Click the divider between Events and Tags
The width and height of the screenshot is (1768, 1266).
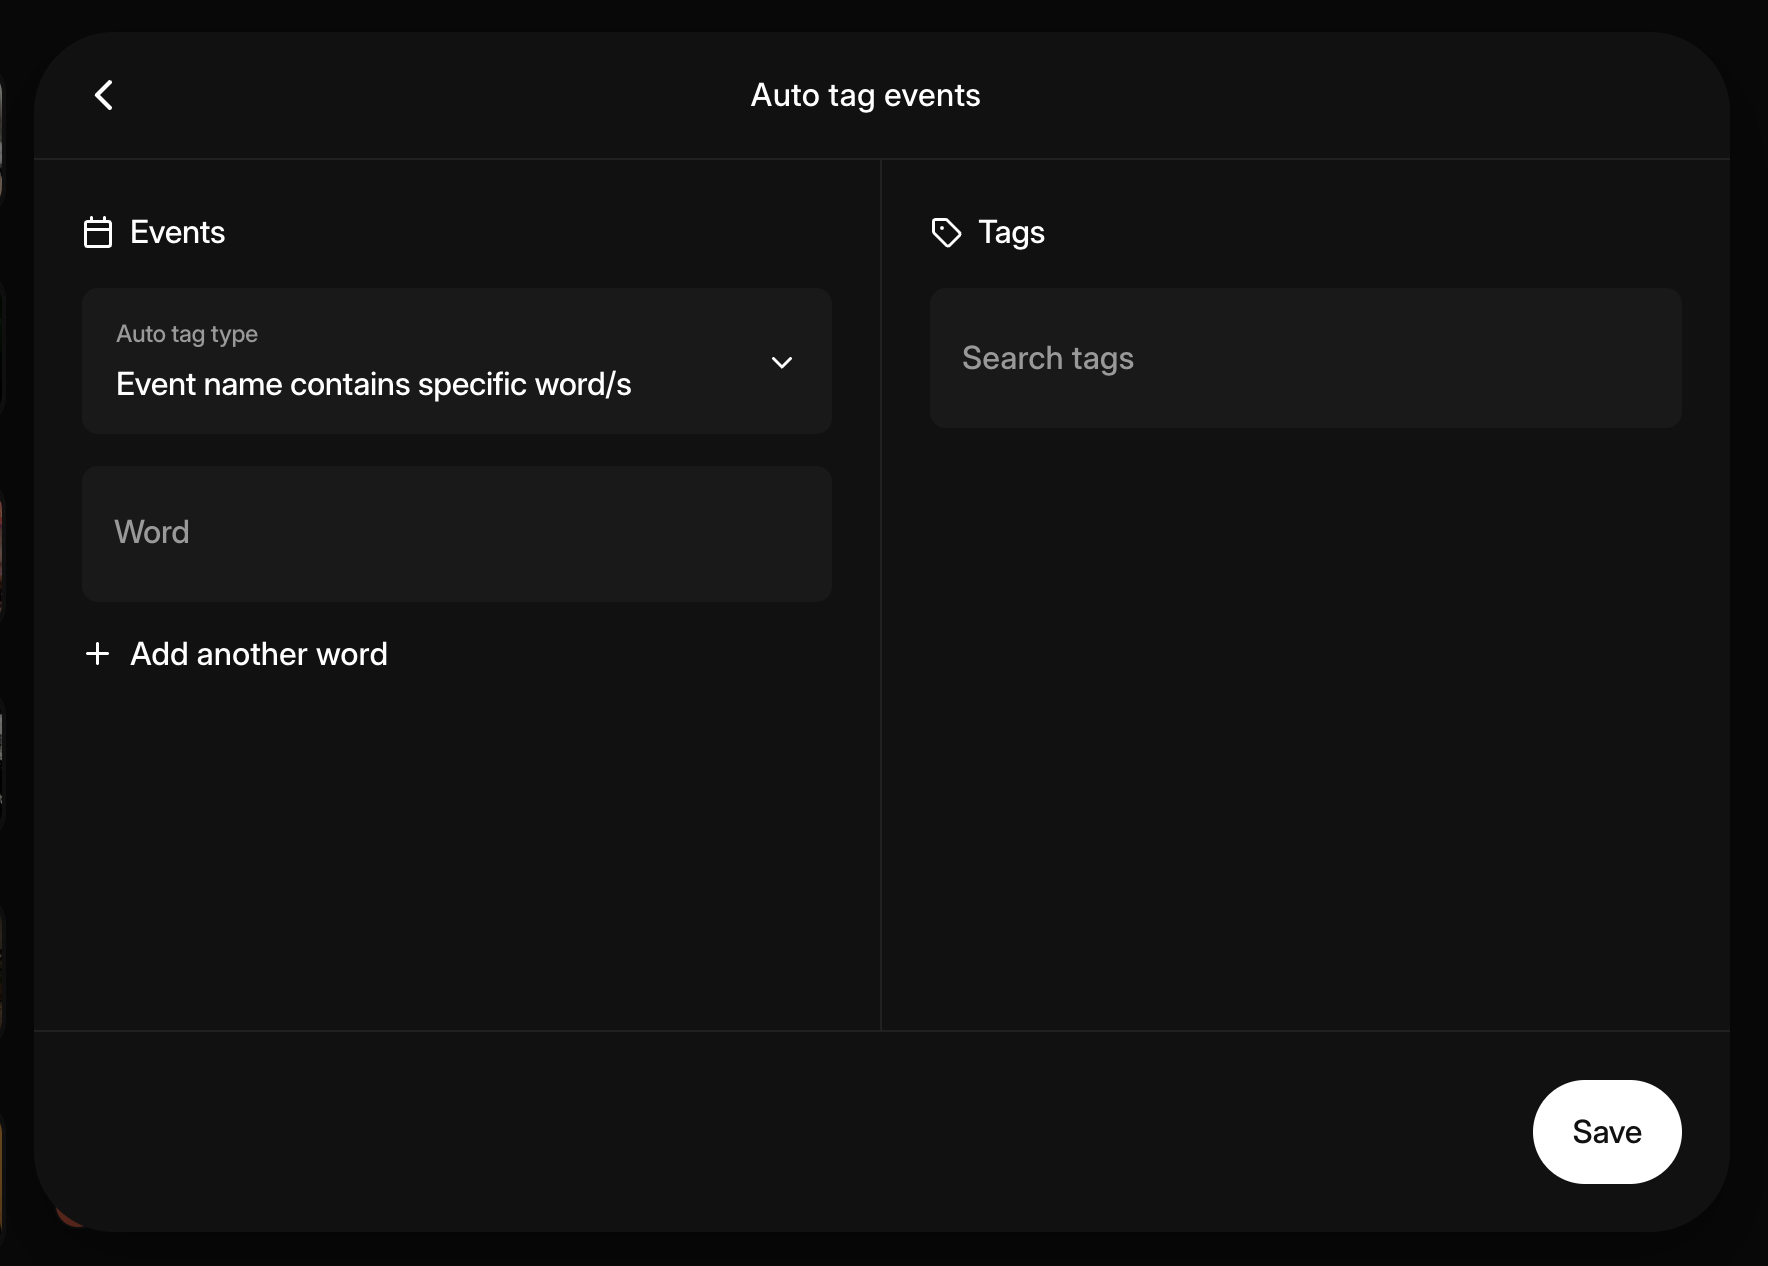pos(881,600)
